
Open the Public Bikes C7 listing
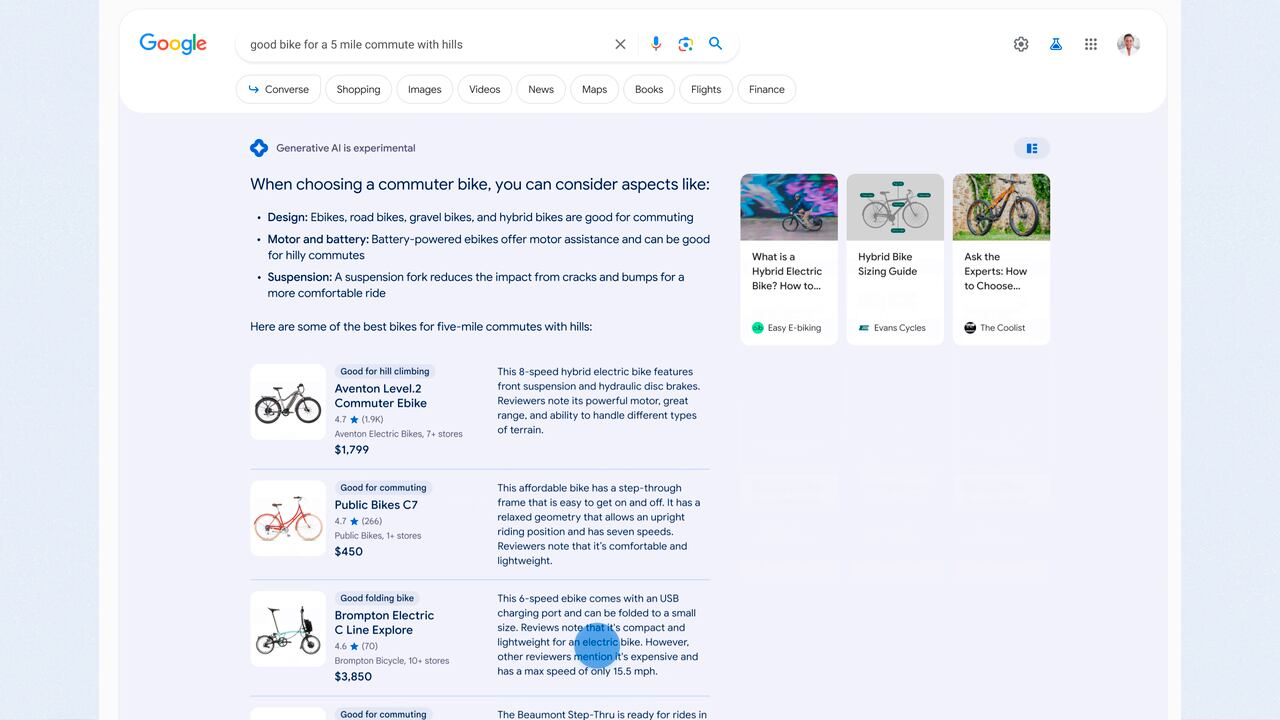coord(377,505)
